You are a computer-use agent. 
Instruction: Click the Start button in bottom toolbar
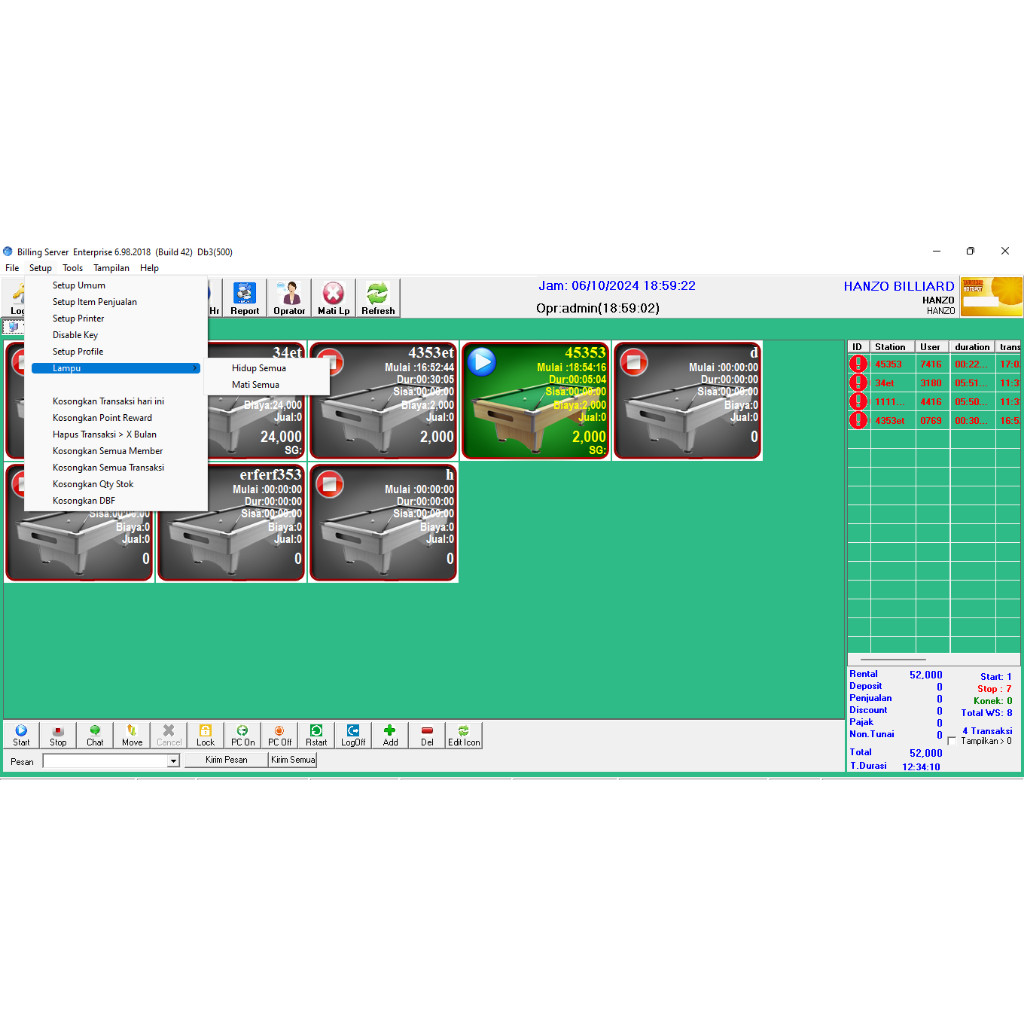(x=21, y=735)
